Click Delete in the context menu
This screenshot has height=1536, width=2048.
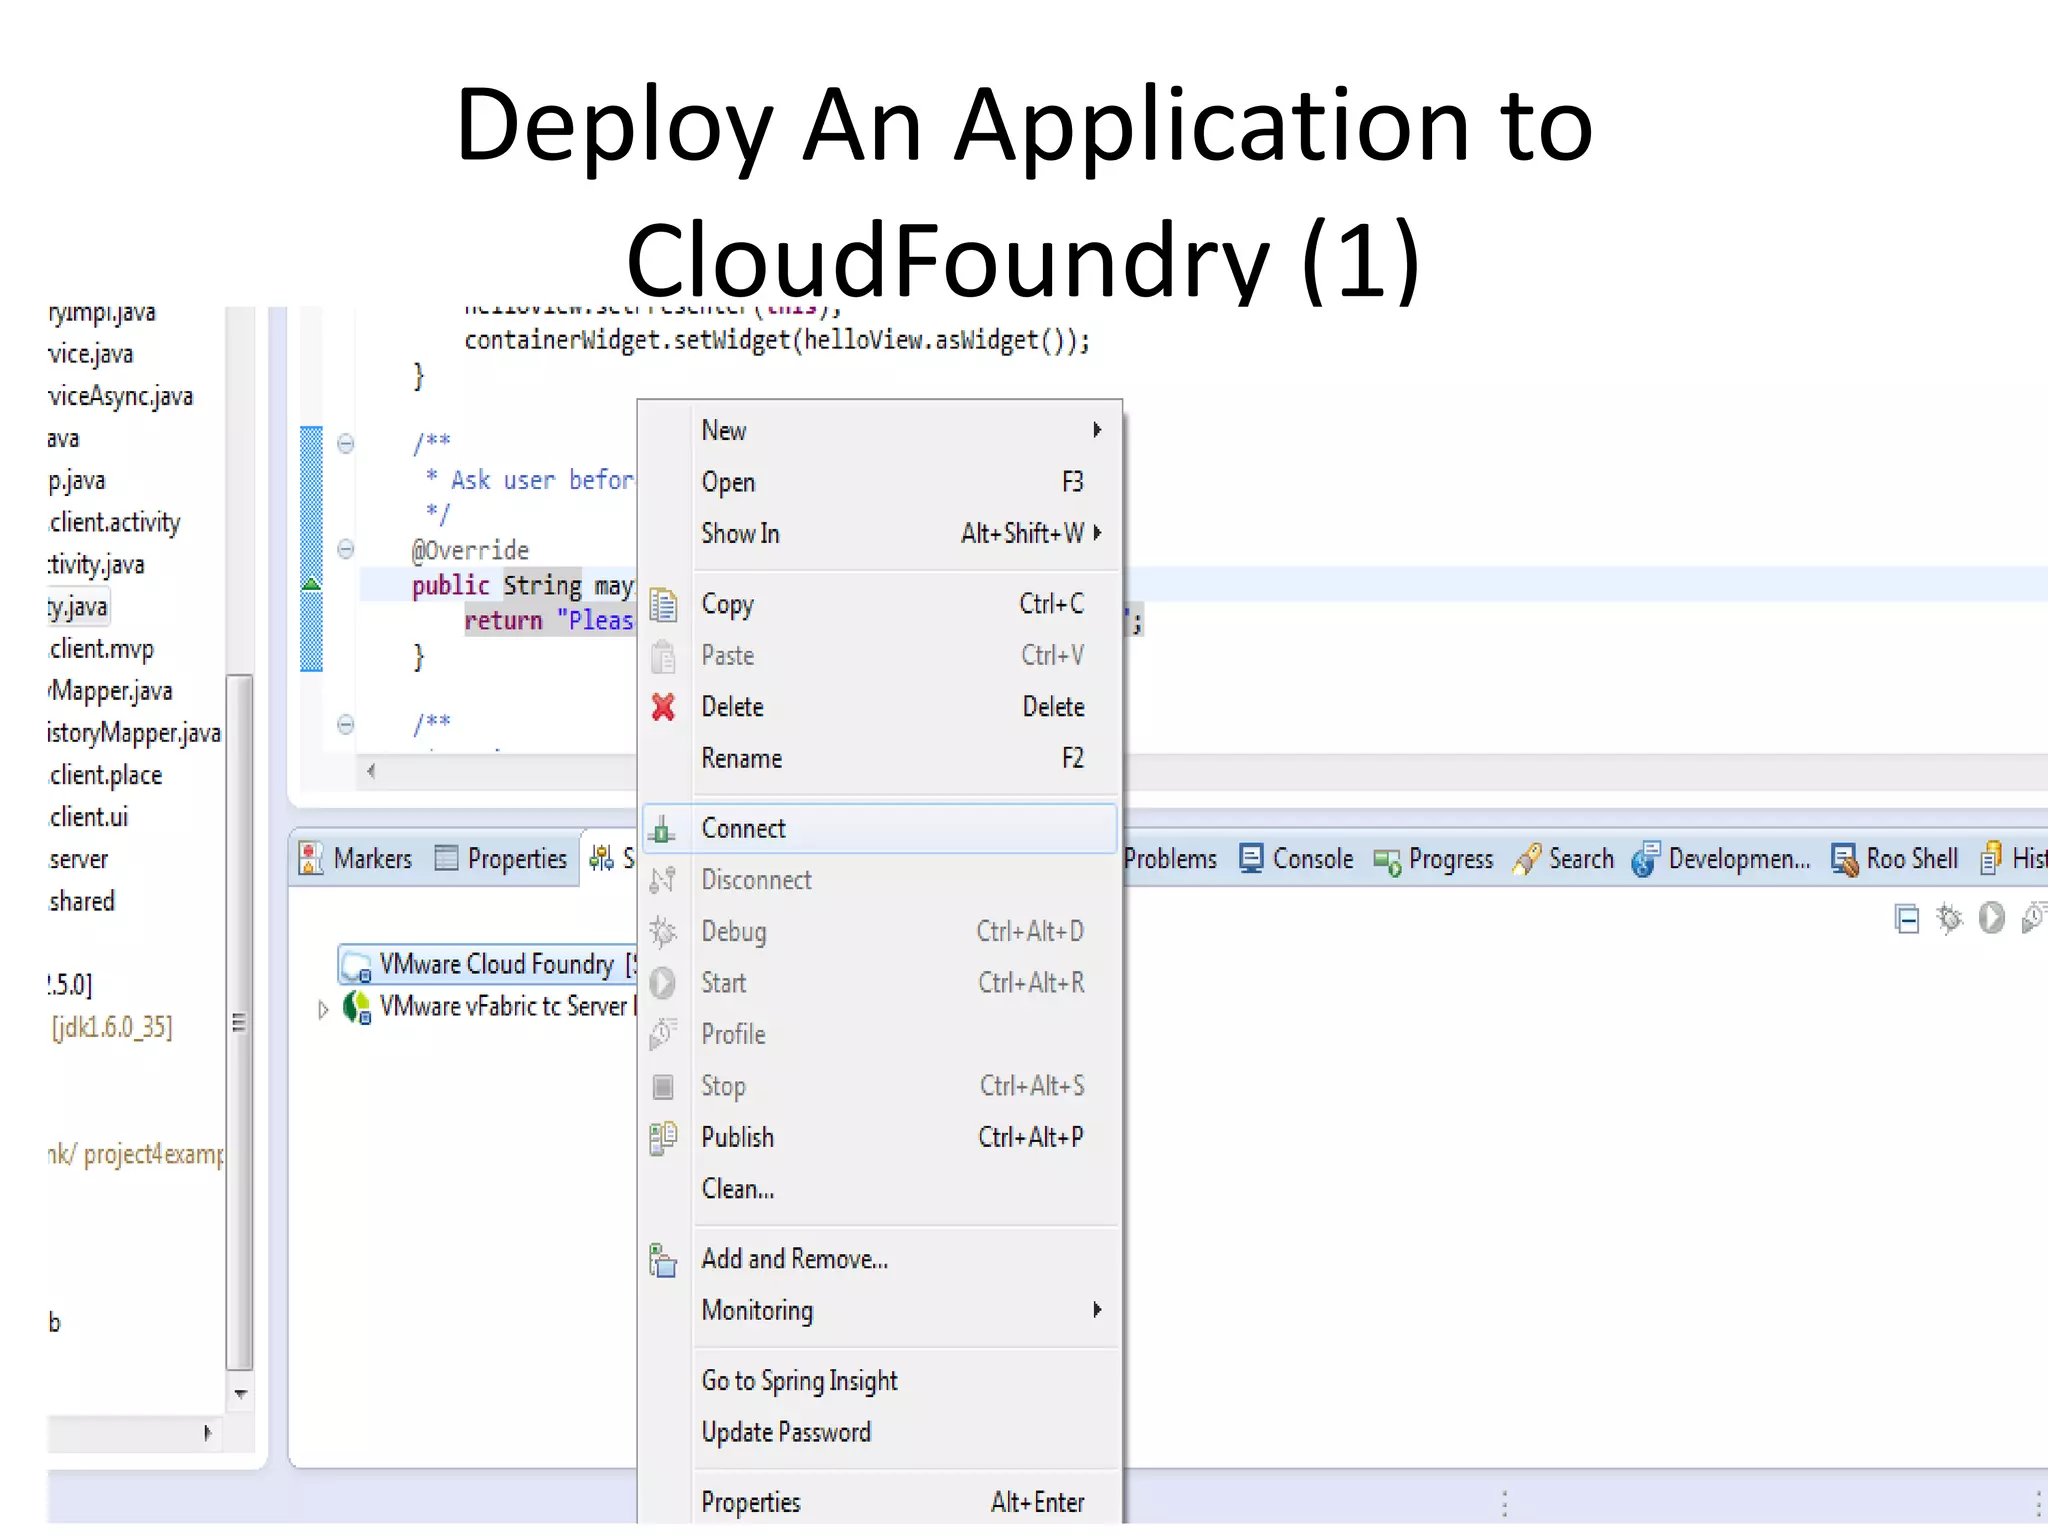(879, 707)
